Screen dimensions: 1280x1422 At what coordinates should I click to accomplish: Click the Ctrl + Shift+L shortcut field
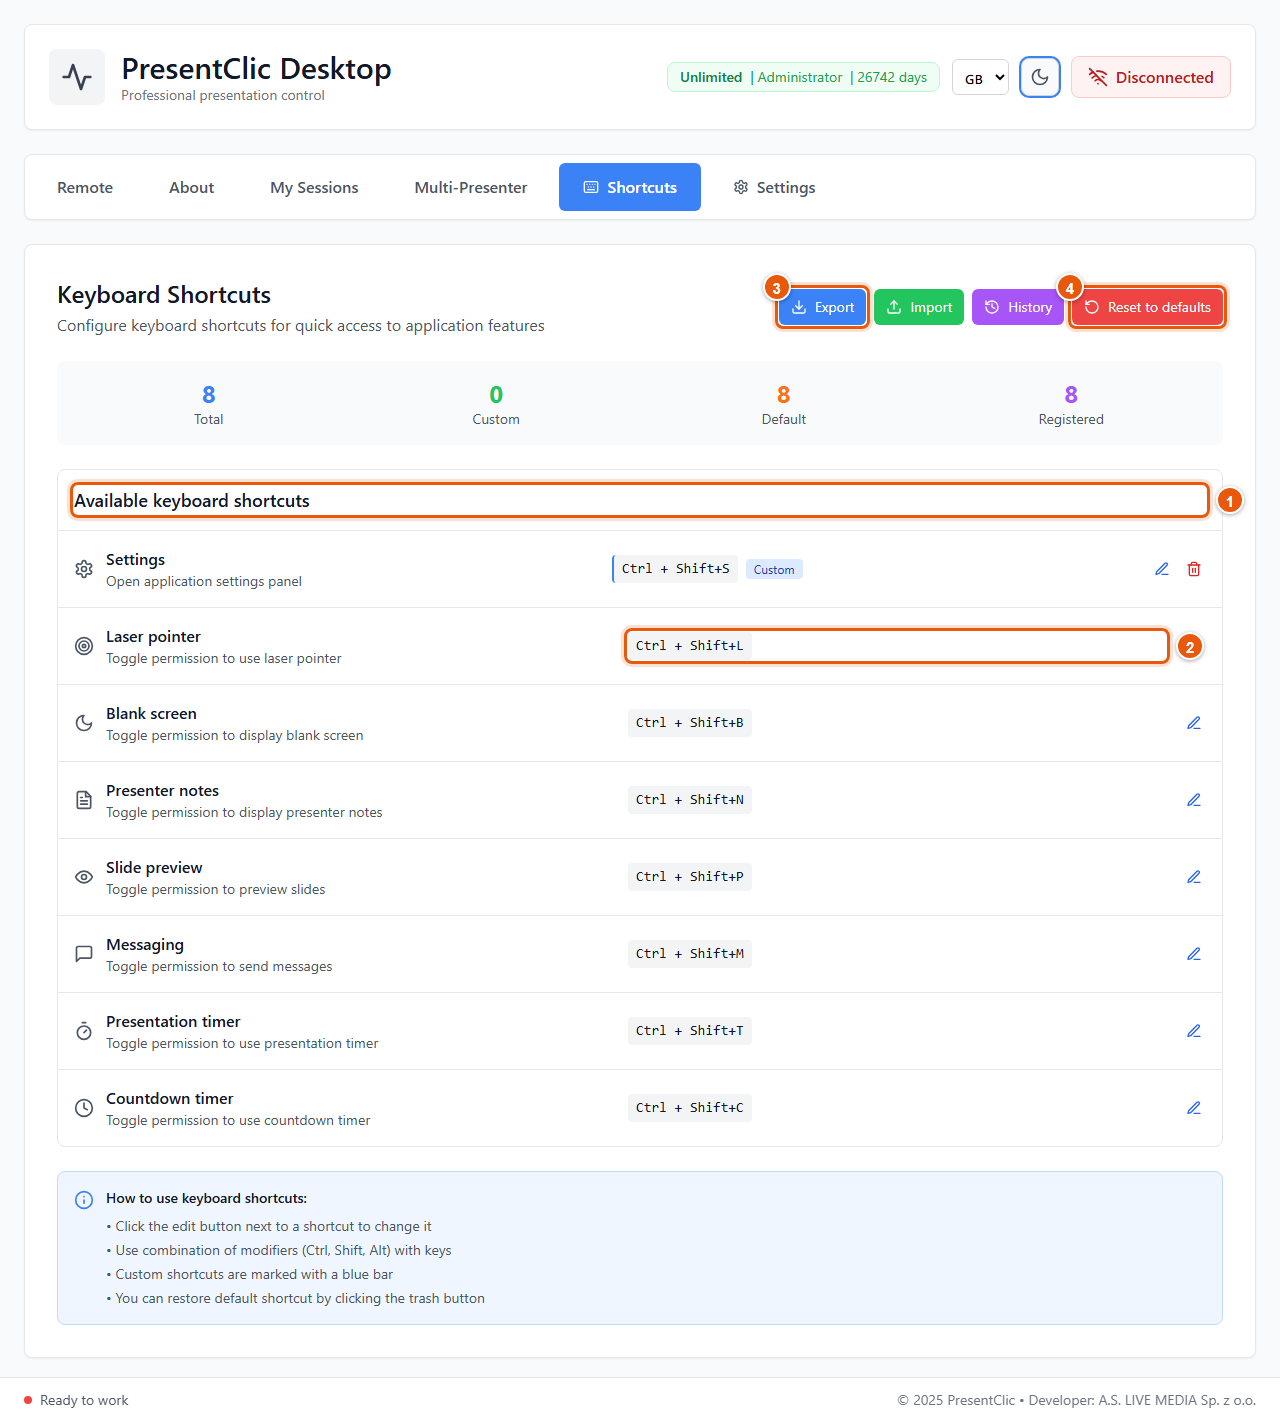[x=897, y=646]
